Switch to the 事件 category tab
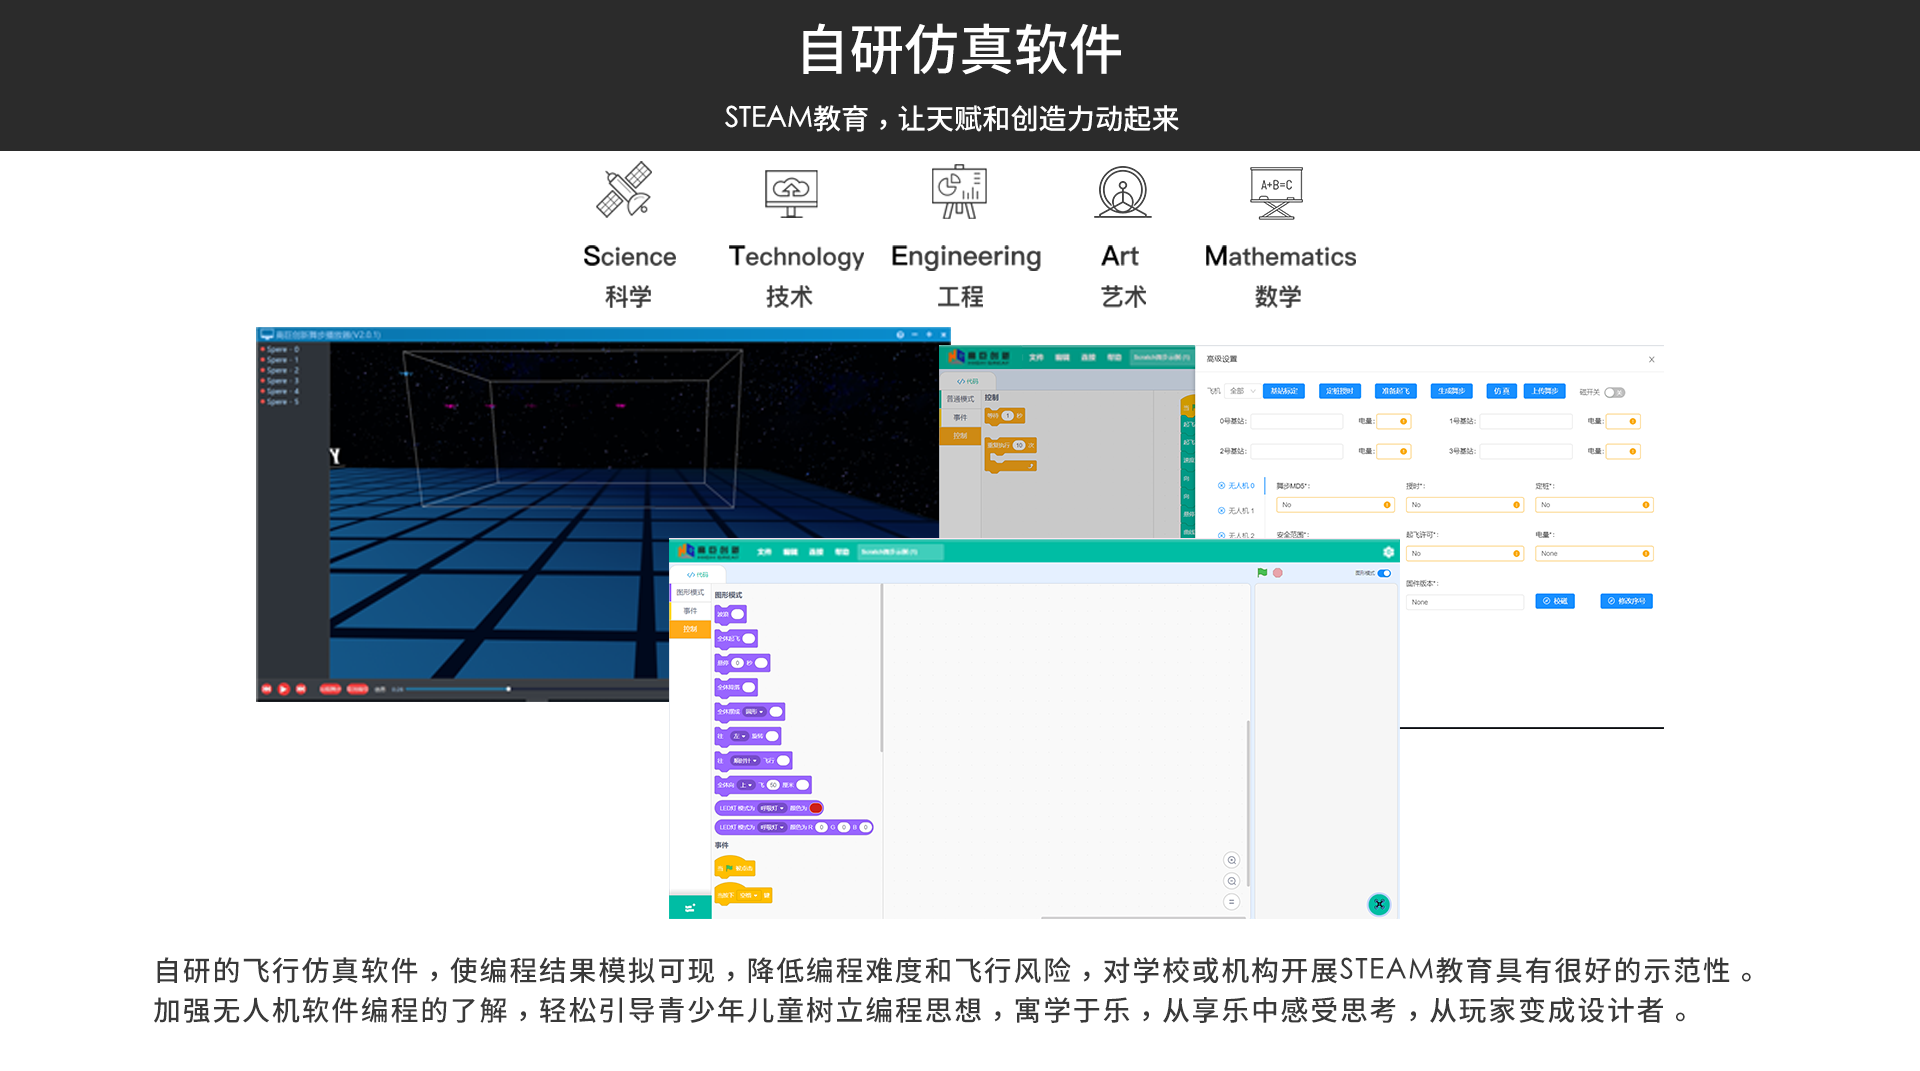The height and width of the screenshot is (1071, 1920). (690, 611)
